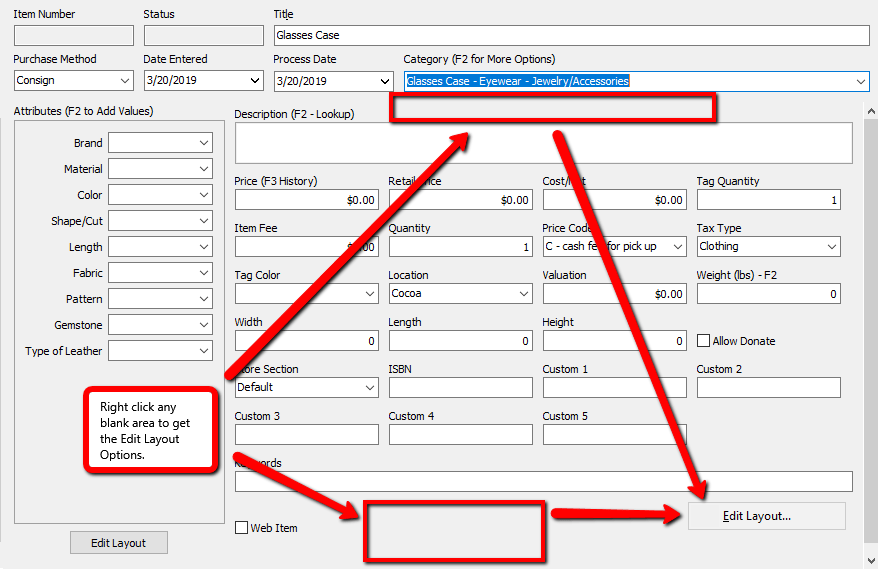
Task: Click the Quantity field
Action: [x=460, y=246]
